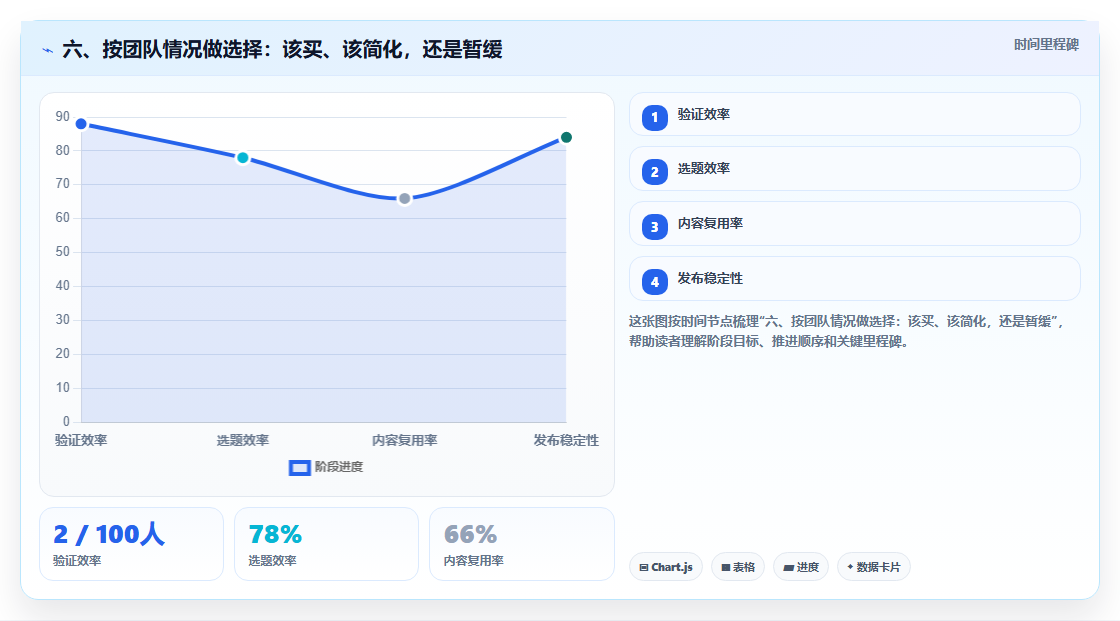Click the x-axis label 发布稳定性
The width and height of the screenshot is (1120, 621).
click(566, 440)
